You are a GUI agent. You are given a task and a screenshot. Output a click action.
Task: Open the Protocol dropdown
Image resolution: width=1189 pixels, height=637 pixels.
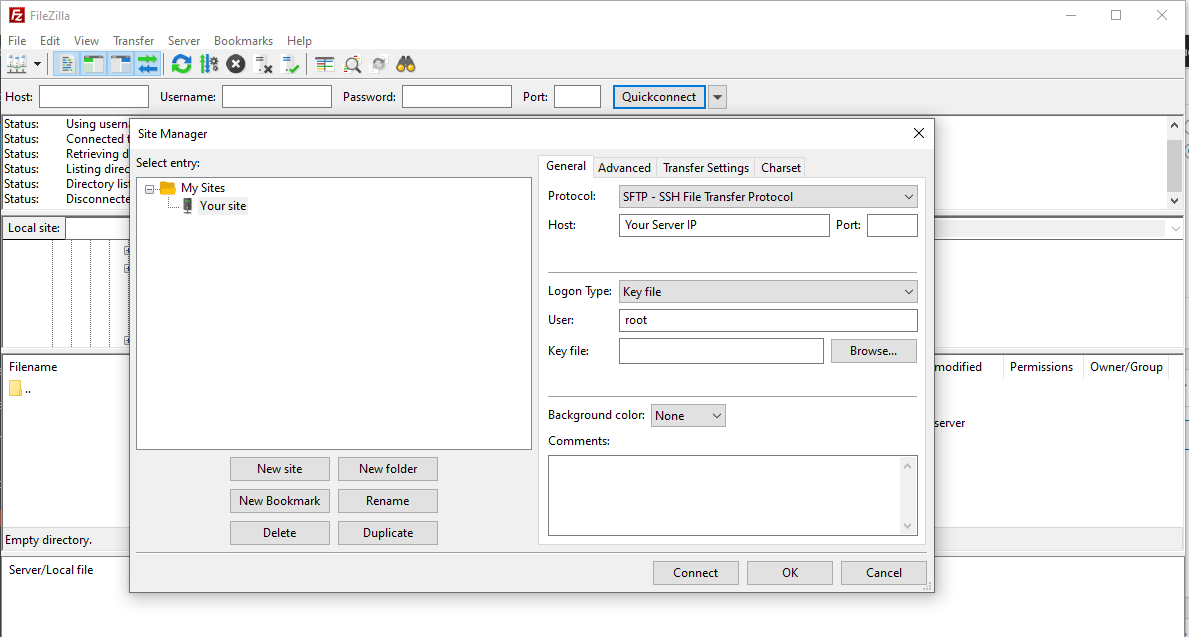click(x=768, y=196)
